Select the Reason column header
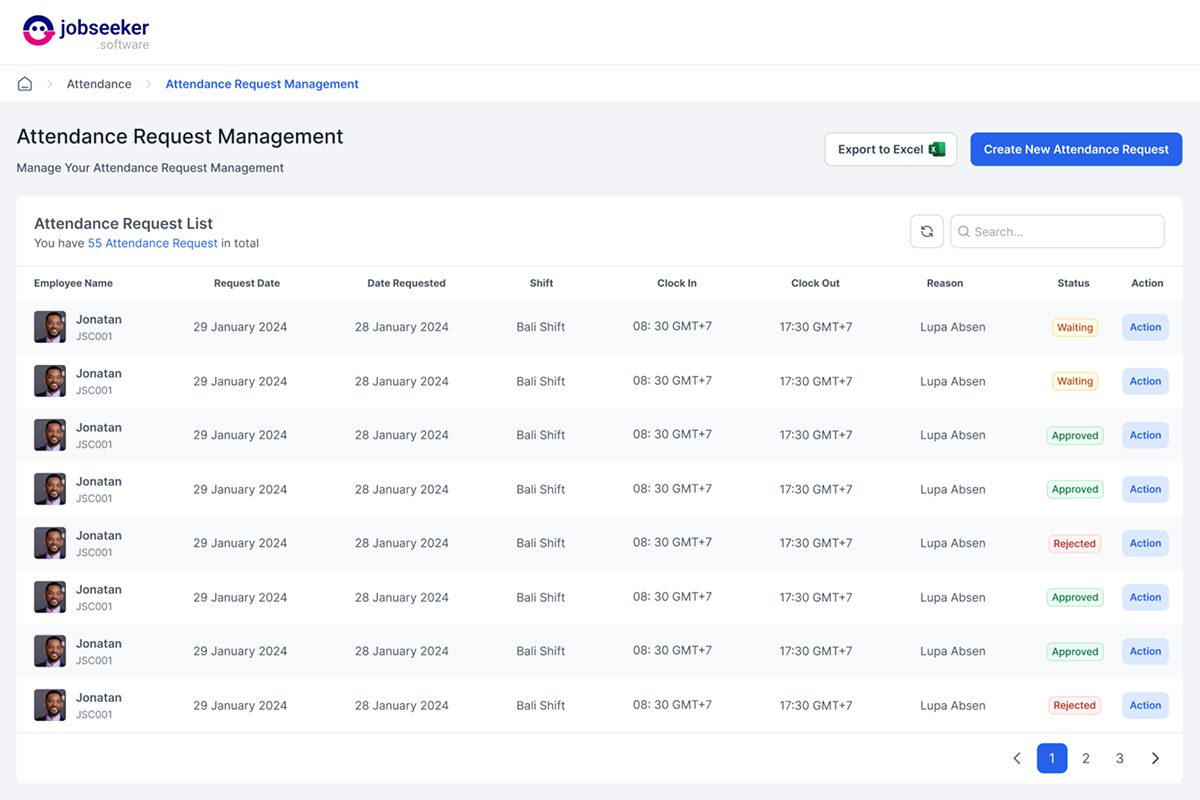 pyautogui.click(x=945, y=283)
